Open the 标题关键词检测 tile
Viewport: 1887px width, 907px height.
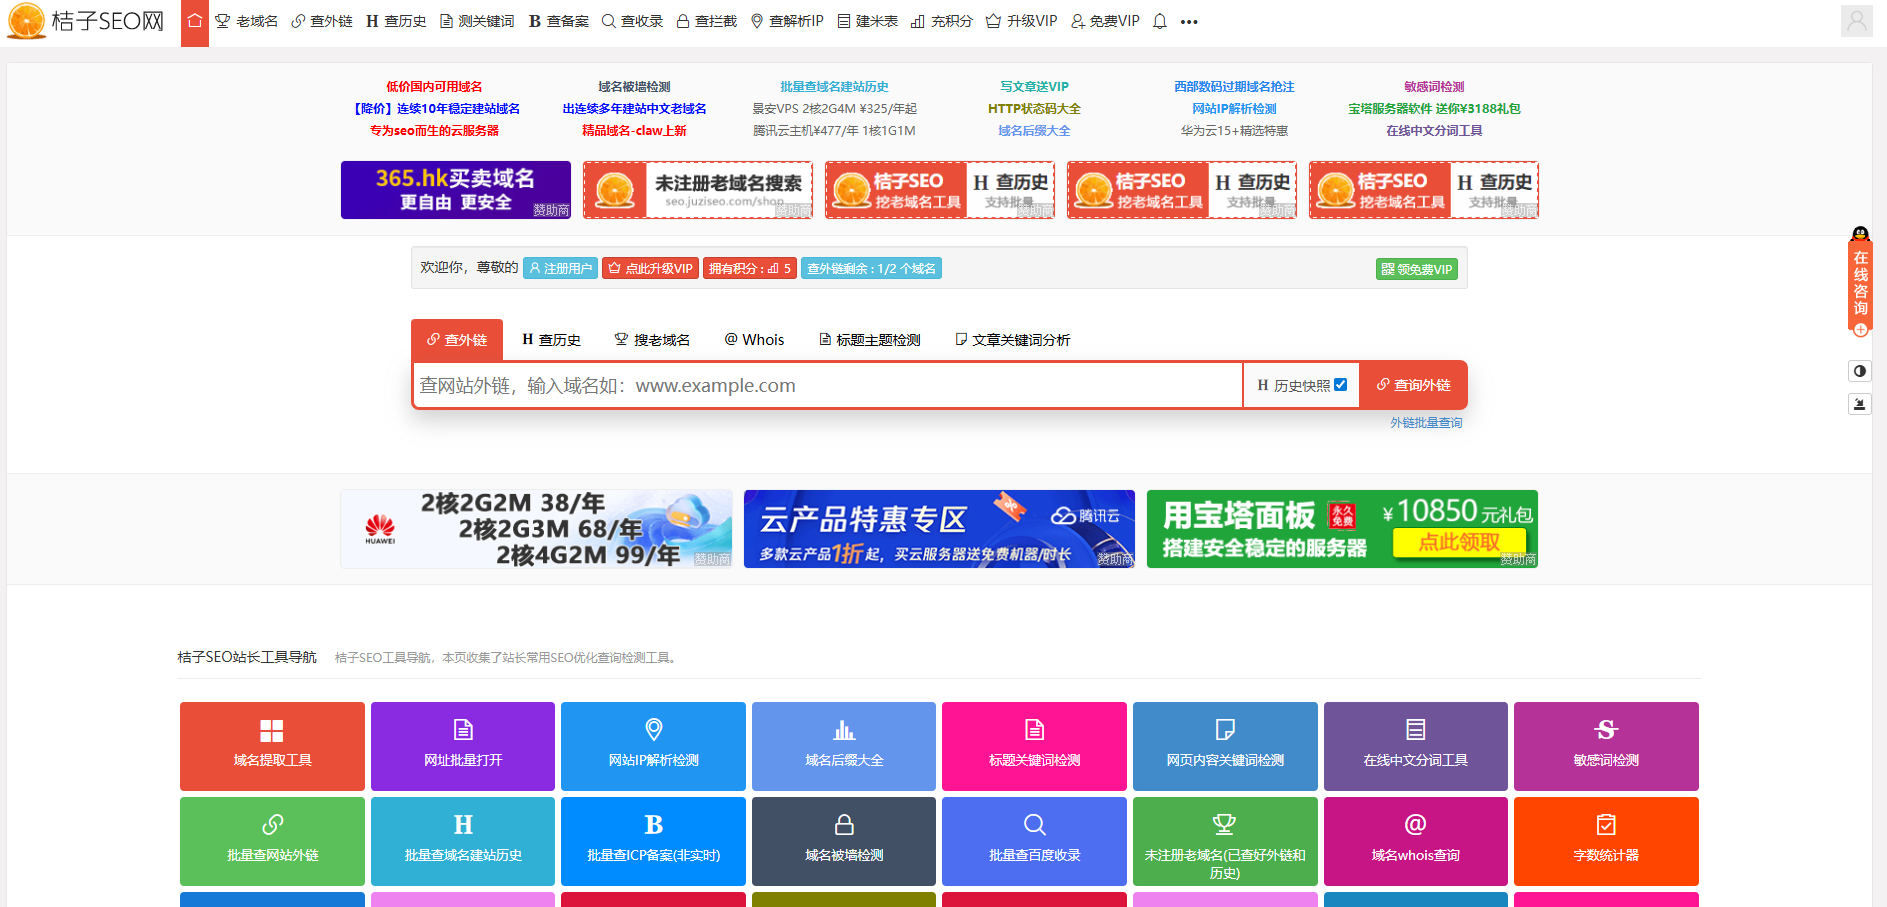click(x=1034, y=746)
